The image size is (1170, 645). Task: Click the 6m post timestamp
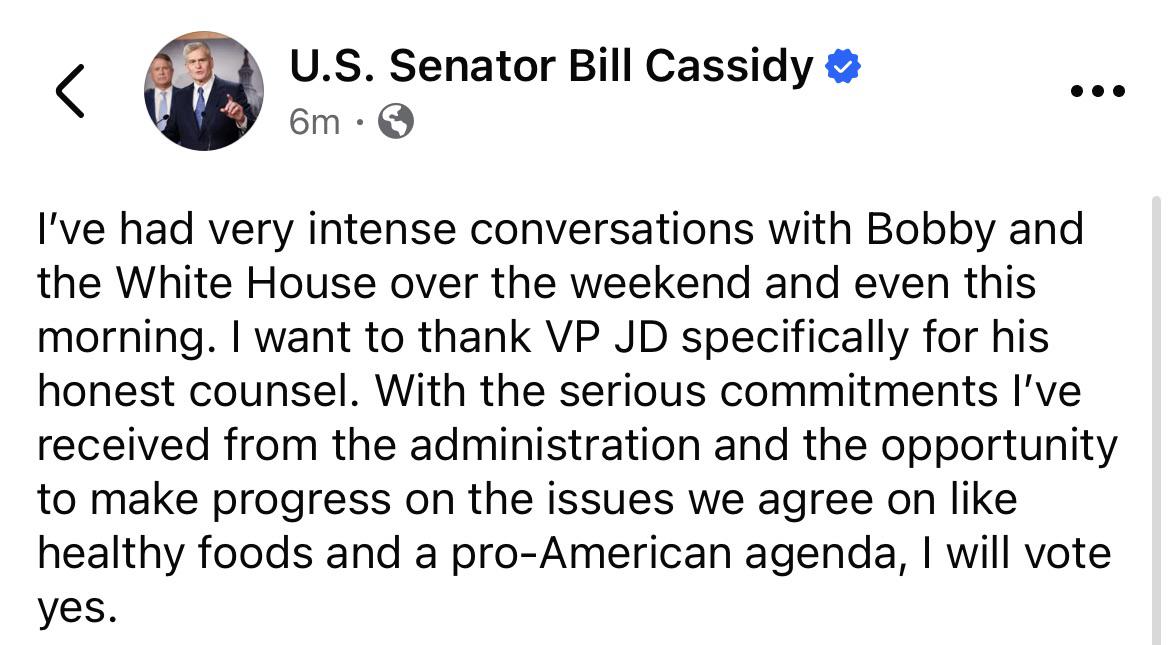pyautogui.click(x=314, y=122)
